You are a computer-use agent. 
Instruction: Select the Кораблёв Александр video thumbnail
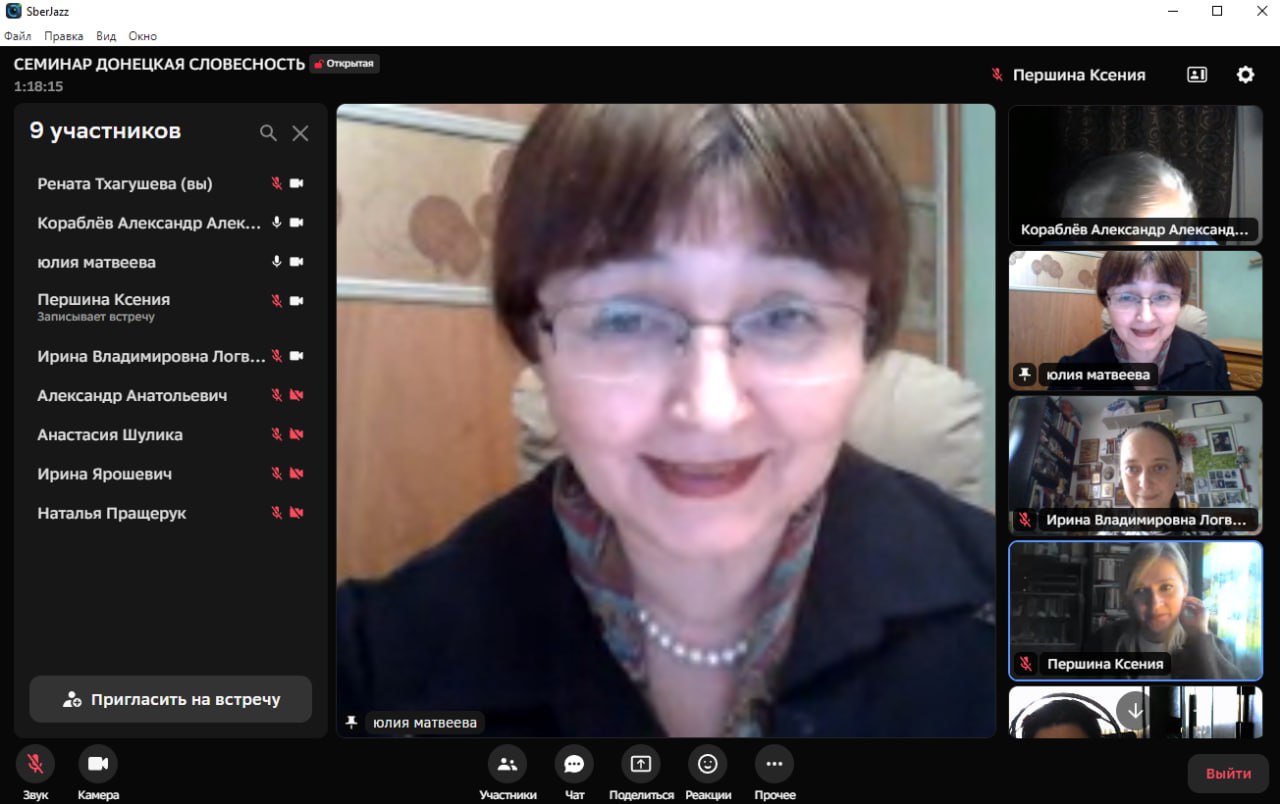[1135, 175]
